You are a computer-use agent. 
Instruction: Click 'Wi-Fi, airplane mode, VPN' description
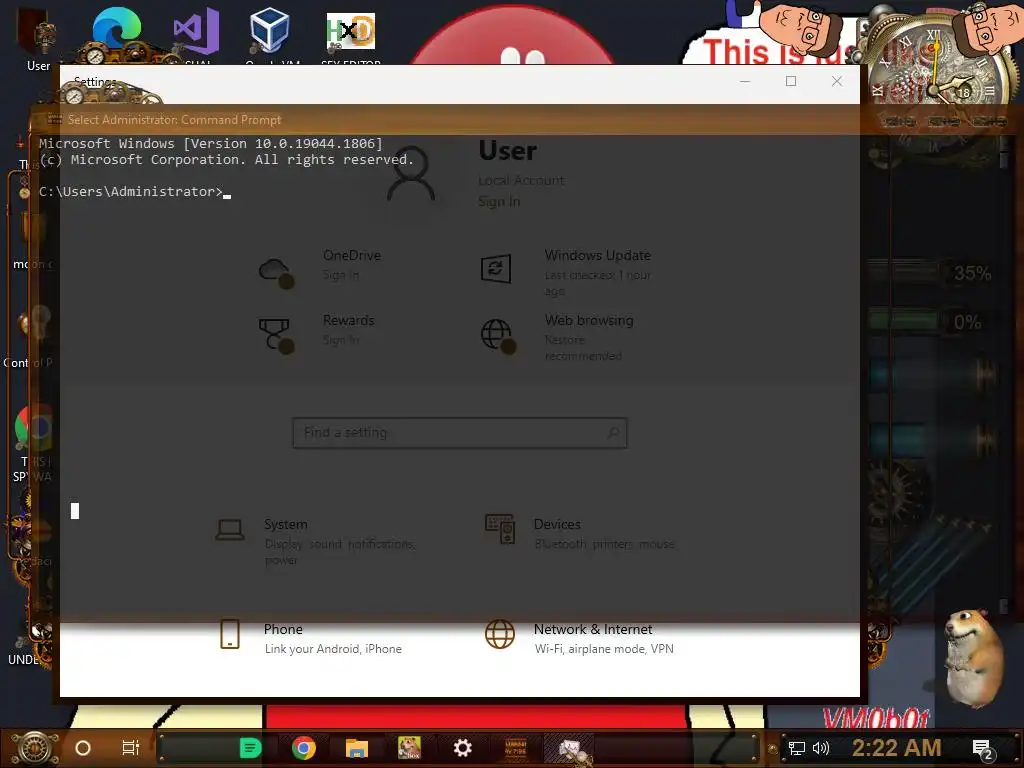pyautogui.click(x=604, y=648)
